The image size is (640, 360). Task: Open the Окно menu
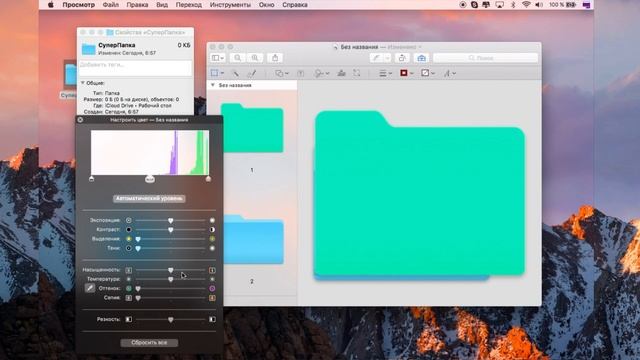[x=267, y=5]
